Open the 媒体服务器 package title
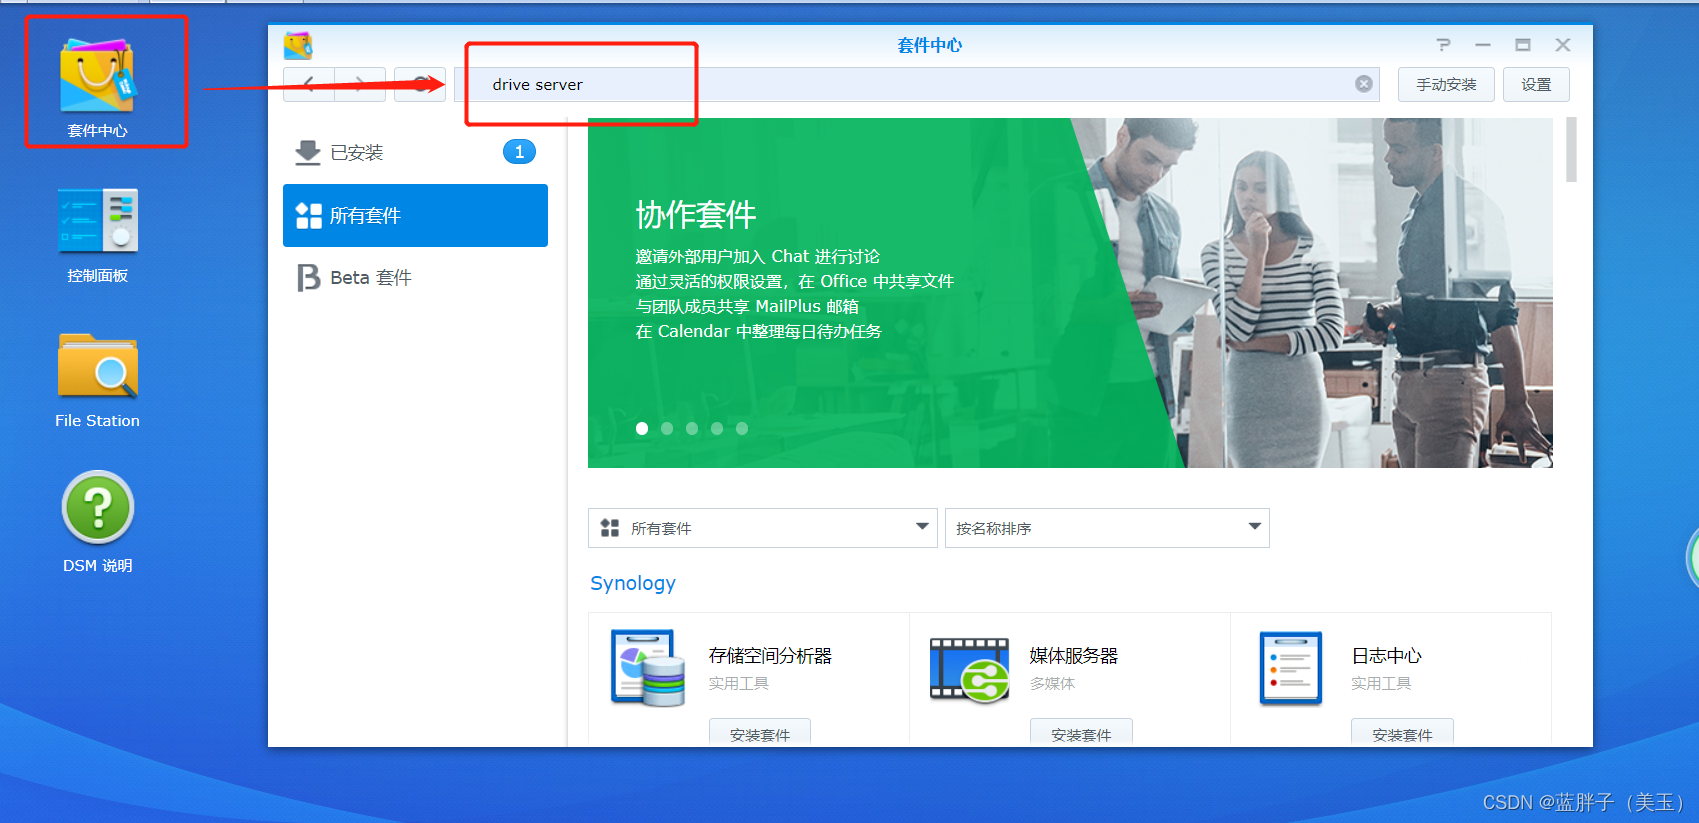Screen dimensions: 1699x823 [x=1074, y=655]
